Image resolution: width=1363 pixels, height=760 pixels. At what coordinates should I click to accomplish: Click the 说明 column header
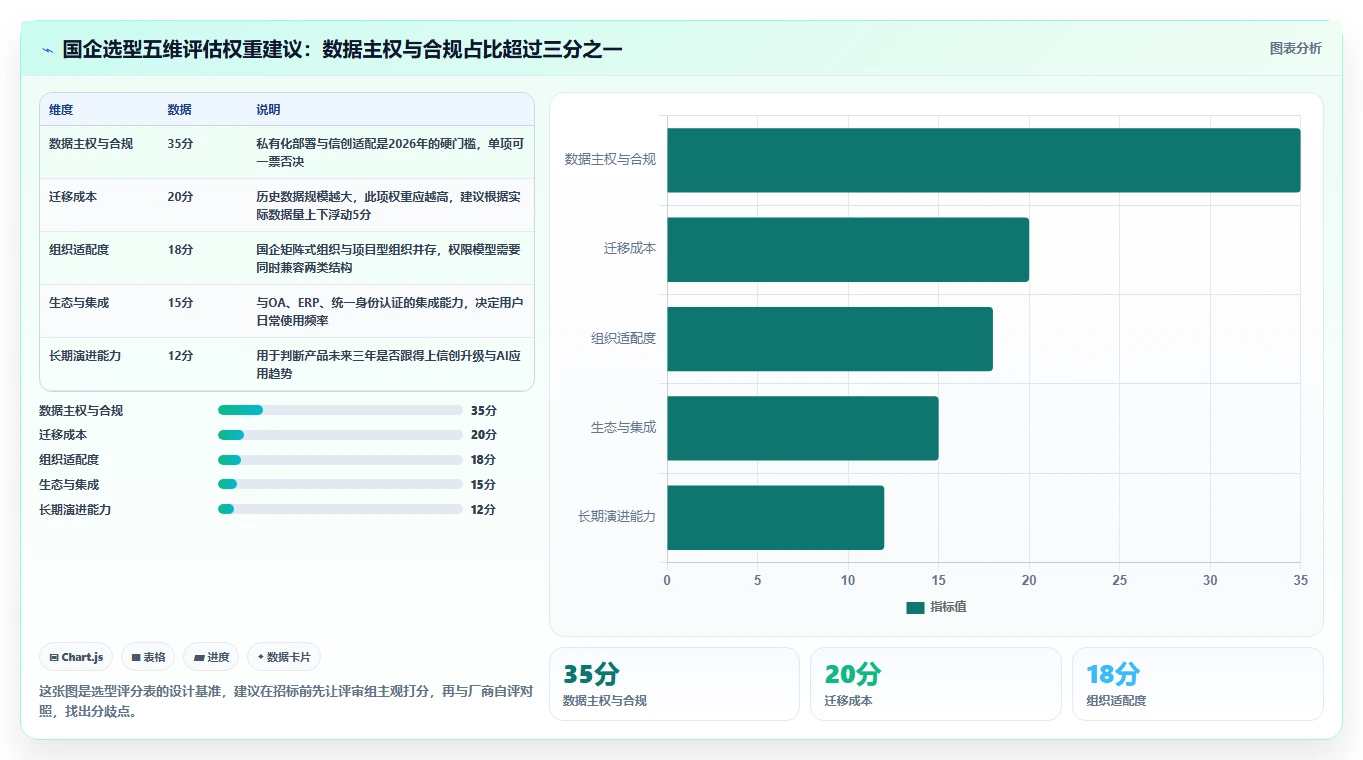point(268,110)
